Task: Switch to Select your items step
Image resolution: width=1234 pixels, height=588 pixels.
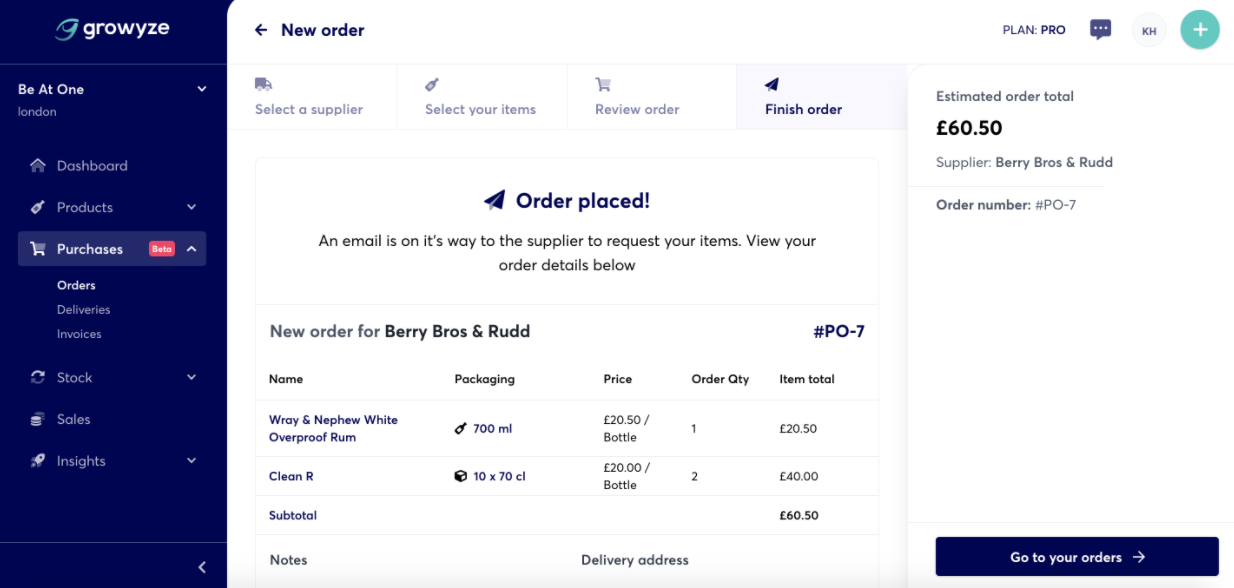Action: pyautogui.click(x=481, y=97)
